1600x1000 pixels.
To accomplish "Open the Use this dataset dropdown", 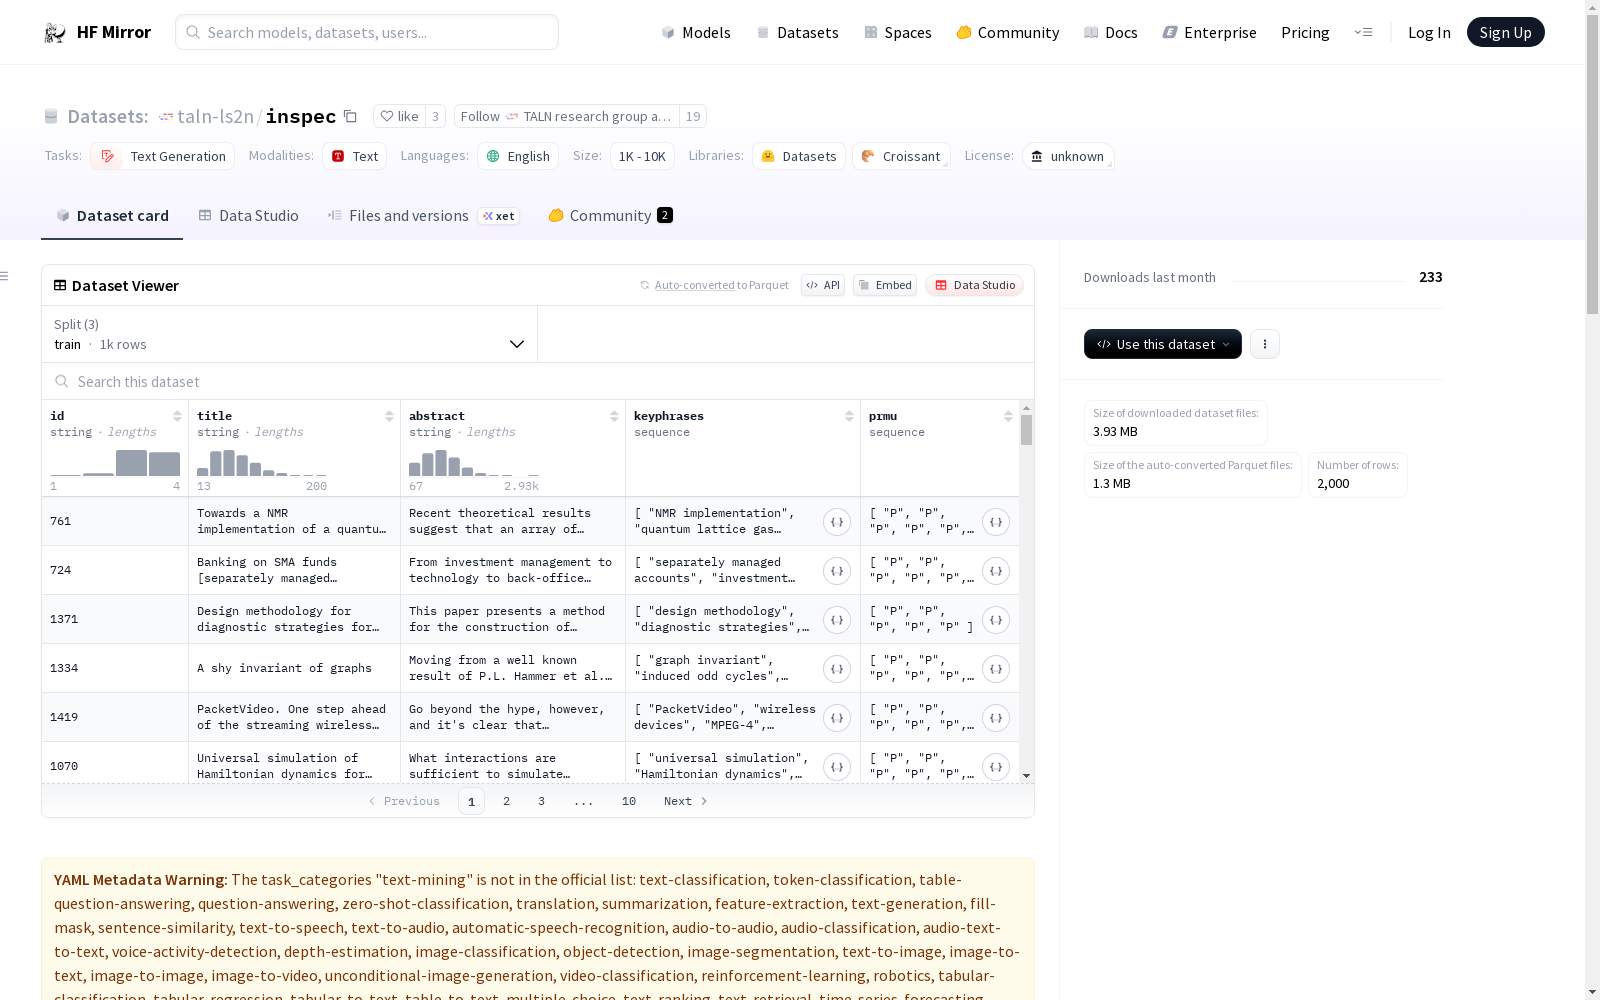I will point(1163,344).
